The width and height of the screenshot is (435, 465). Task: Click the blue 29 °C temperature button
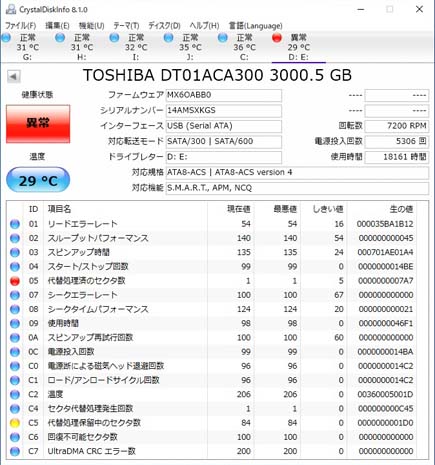pos(38,180)
